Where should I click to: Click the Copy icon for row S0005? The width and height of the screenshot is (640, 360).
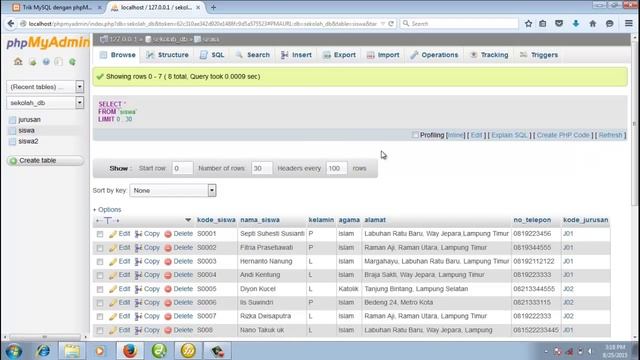tap(138, 289)
